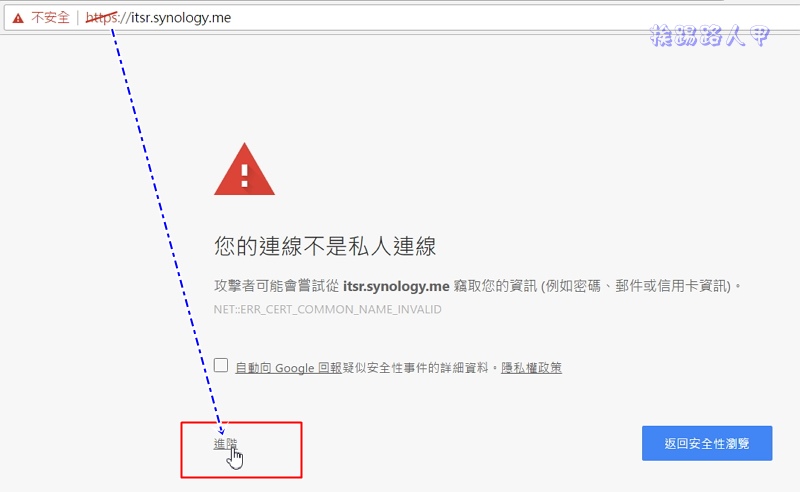Click the separator after the 不安全 label

tap(78, 18)
